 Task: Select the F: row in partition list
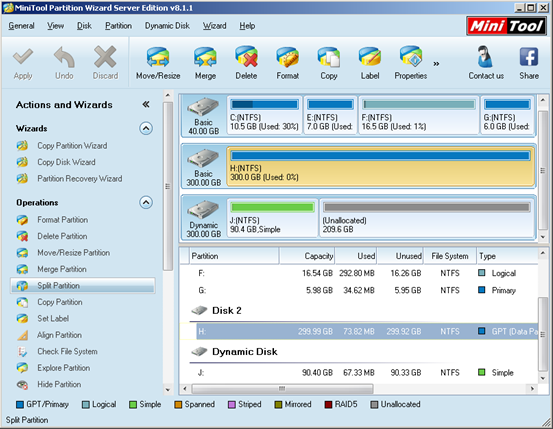[359, 273]
